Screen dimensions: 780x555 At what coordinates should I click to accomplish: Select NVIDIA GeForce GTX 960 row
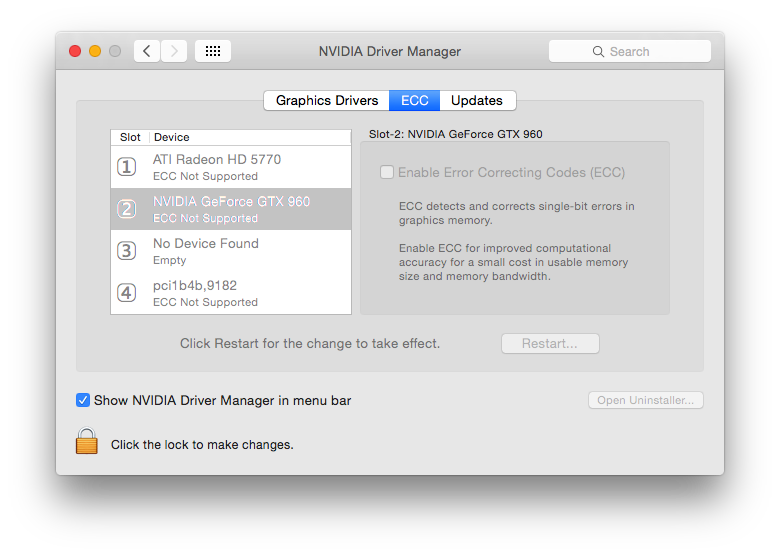[231, 209]
